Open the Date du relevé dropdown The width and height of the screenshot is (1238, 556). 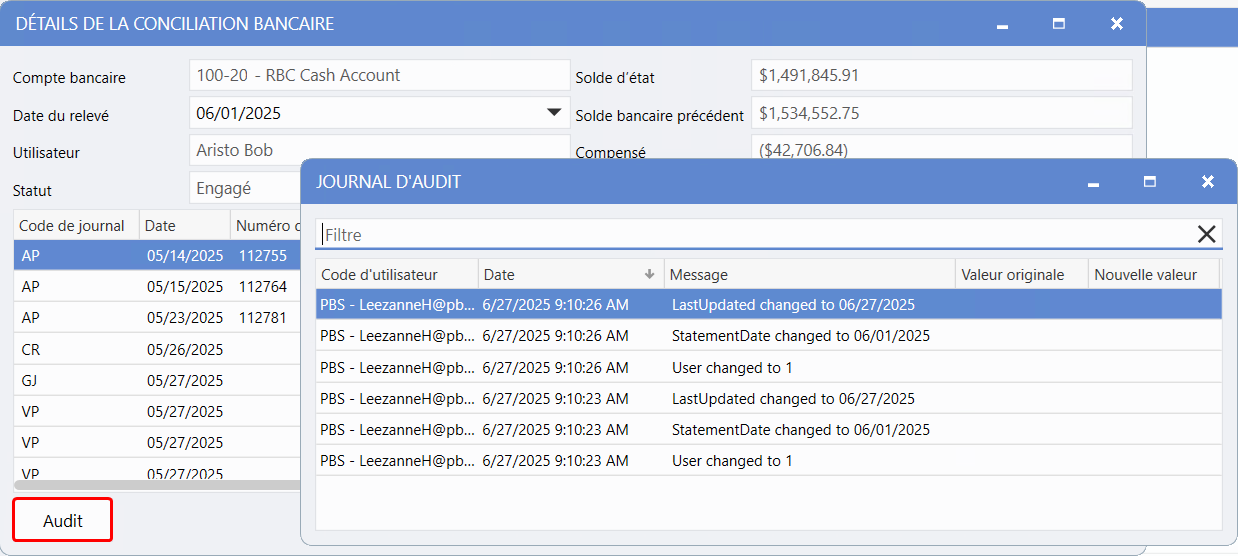(x=554, y=113)
